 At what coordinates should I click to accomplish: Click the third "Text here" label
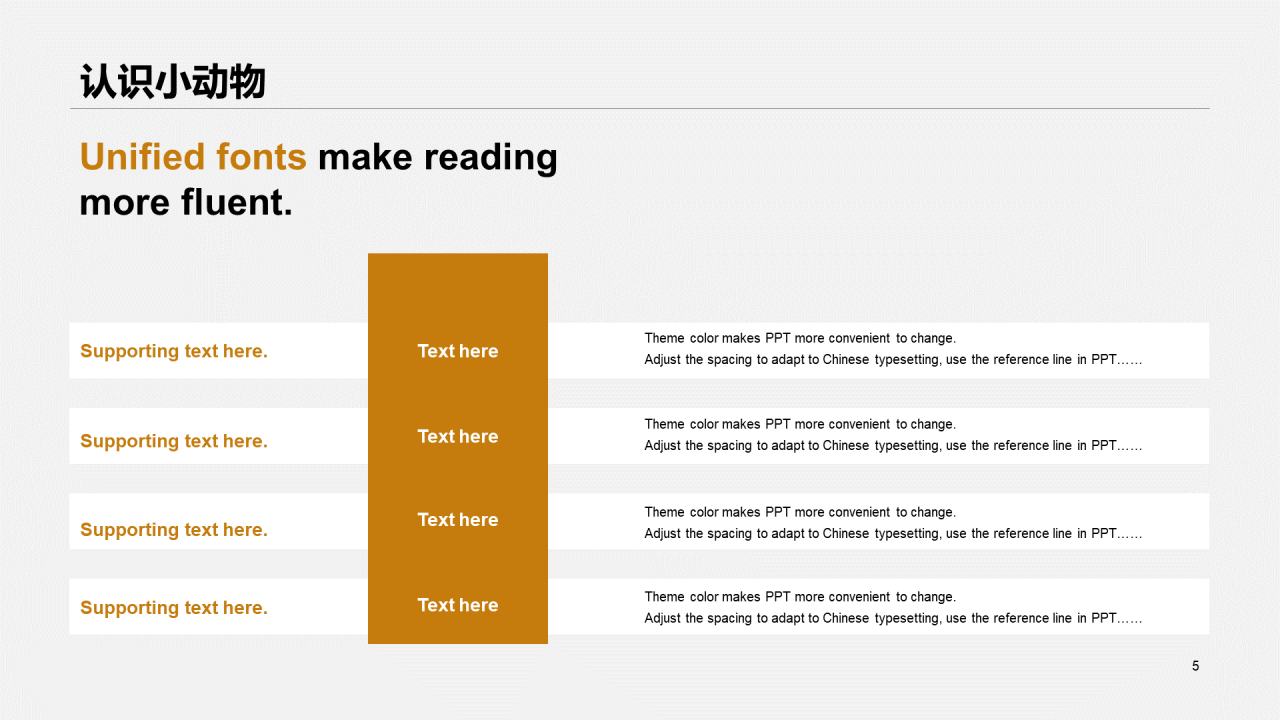pyautogui.click(x=458, y=520)
